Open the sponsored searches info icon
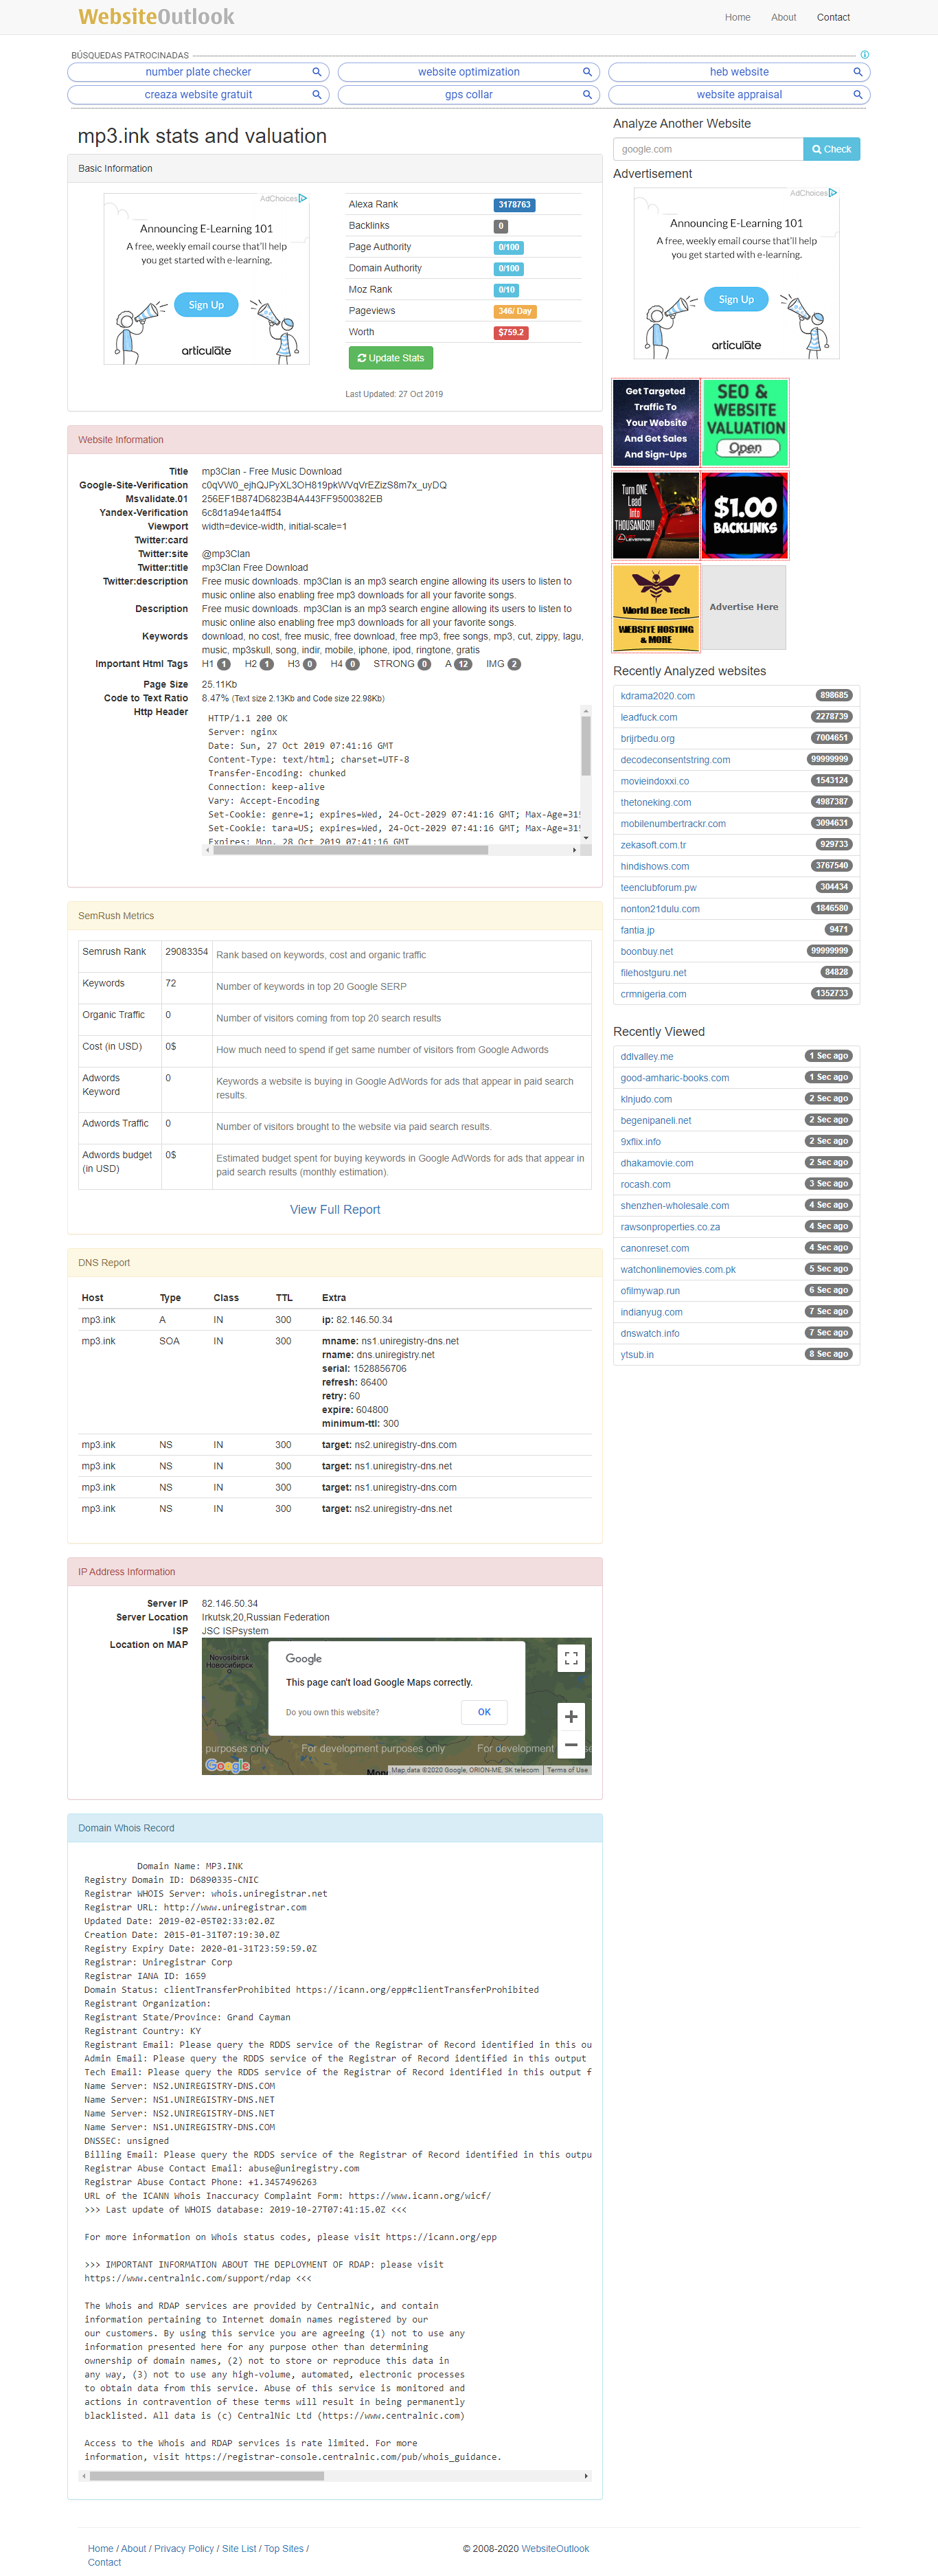Screen dimensions: 938x2576 (x=864, y=55)
